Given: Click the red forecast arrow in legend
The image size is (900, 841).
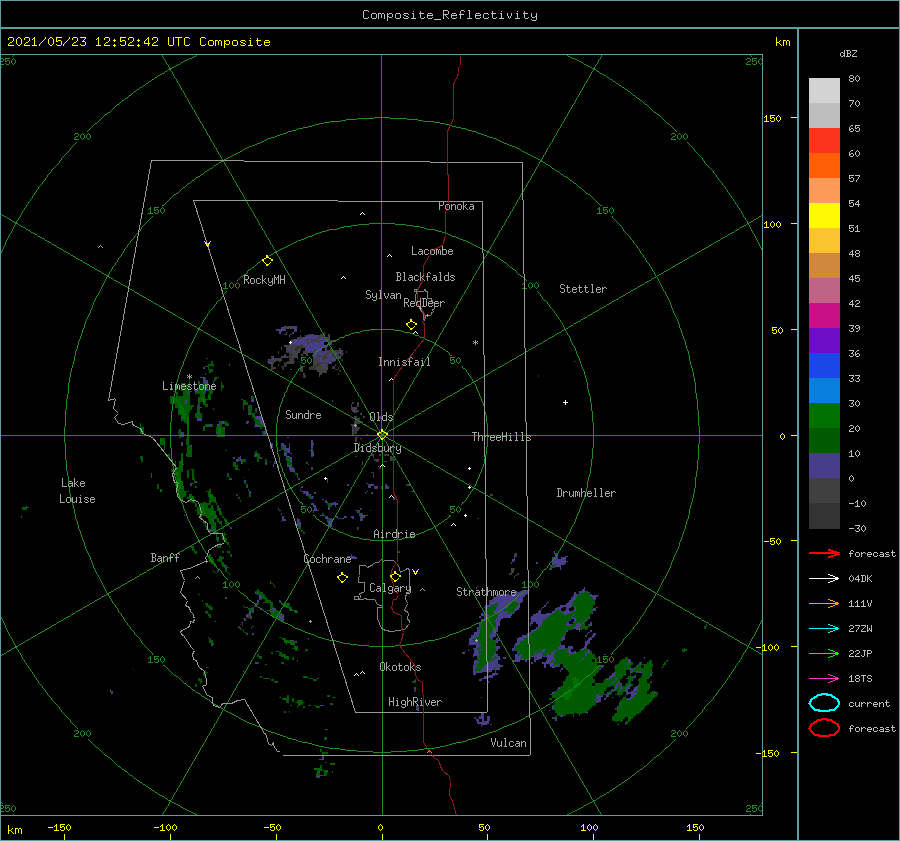Looking at the screenshot, I should [x=824, y=553].
